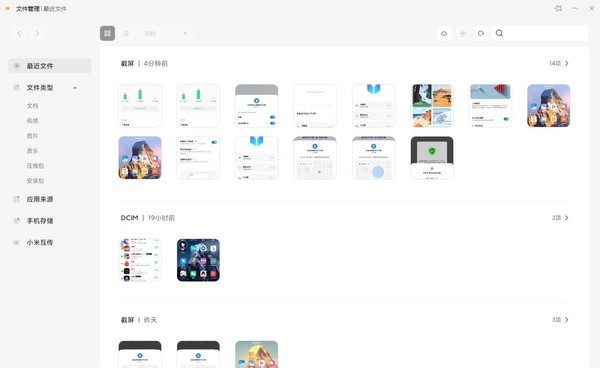The width and height of the screenshot is (600, 368).
Task: Open 手机存储 in the sidebar
Action: (40, 221)
